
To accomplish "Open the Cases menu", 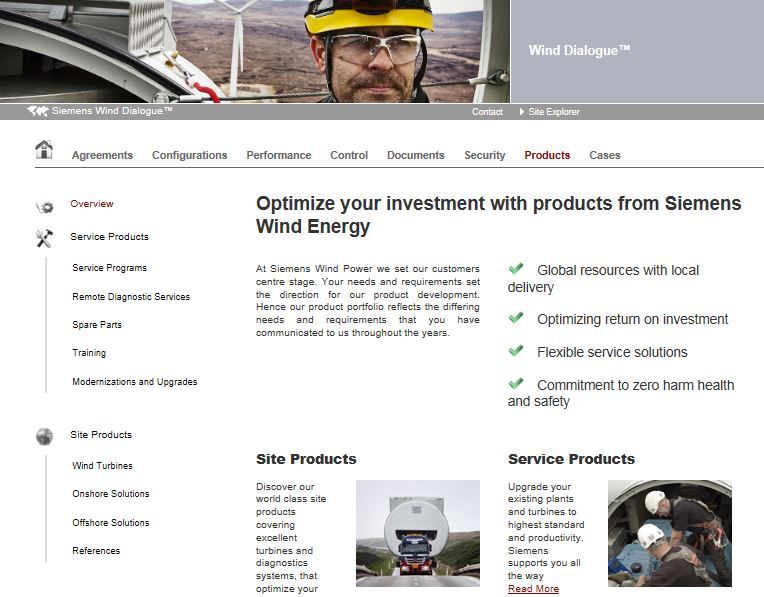I will click(605, 155).
